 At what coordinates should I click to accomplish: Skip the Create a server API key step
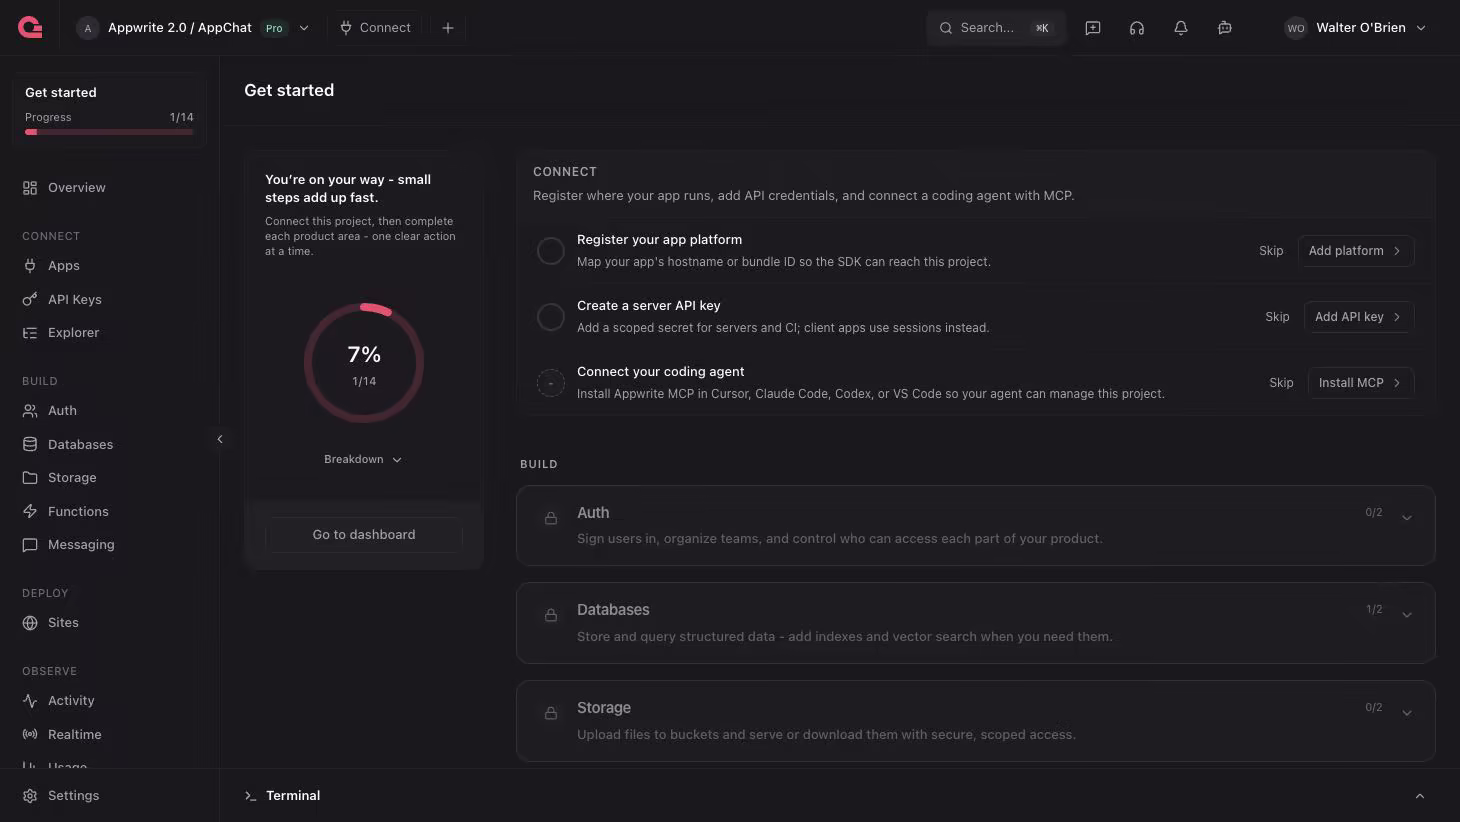[x=1277, y=317]
